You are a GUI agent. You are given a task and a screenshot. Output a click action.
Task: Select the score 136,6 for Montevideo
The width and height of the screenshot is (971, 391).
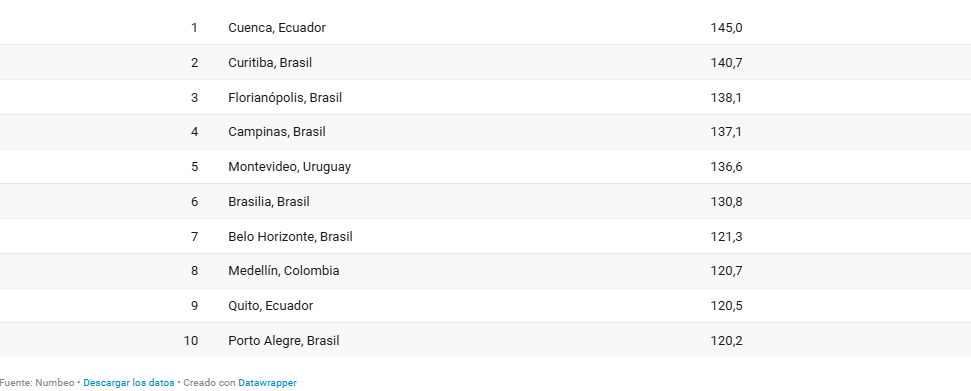[726, 167]
